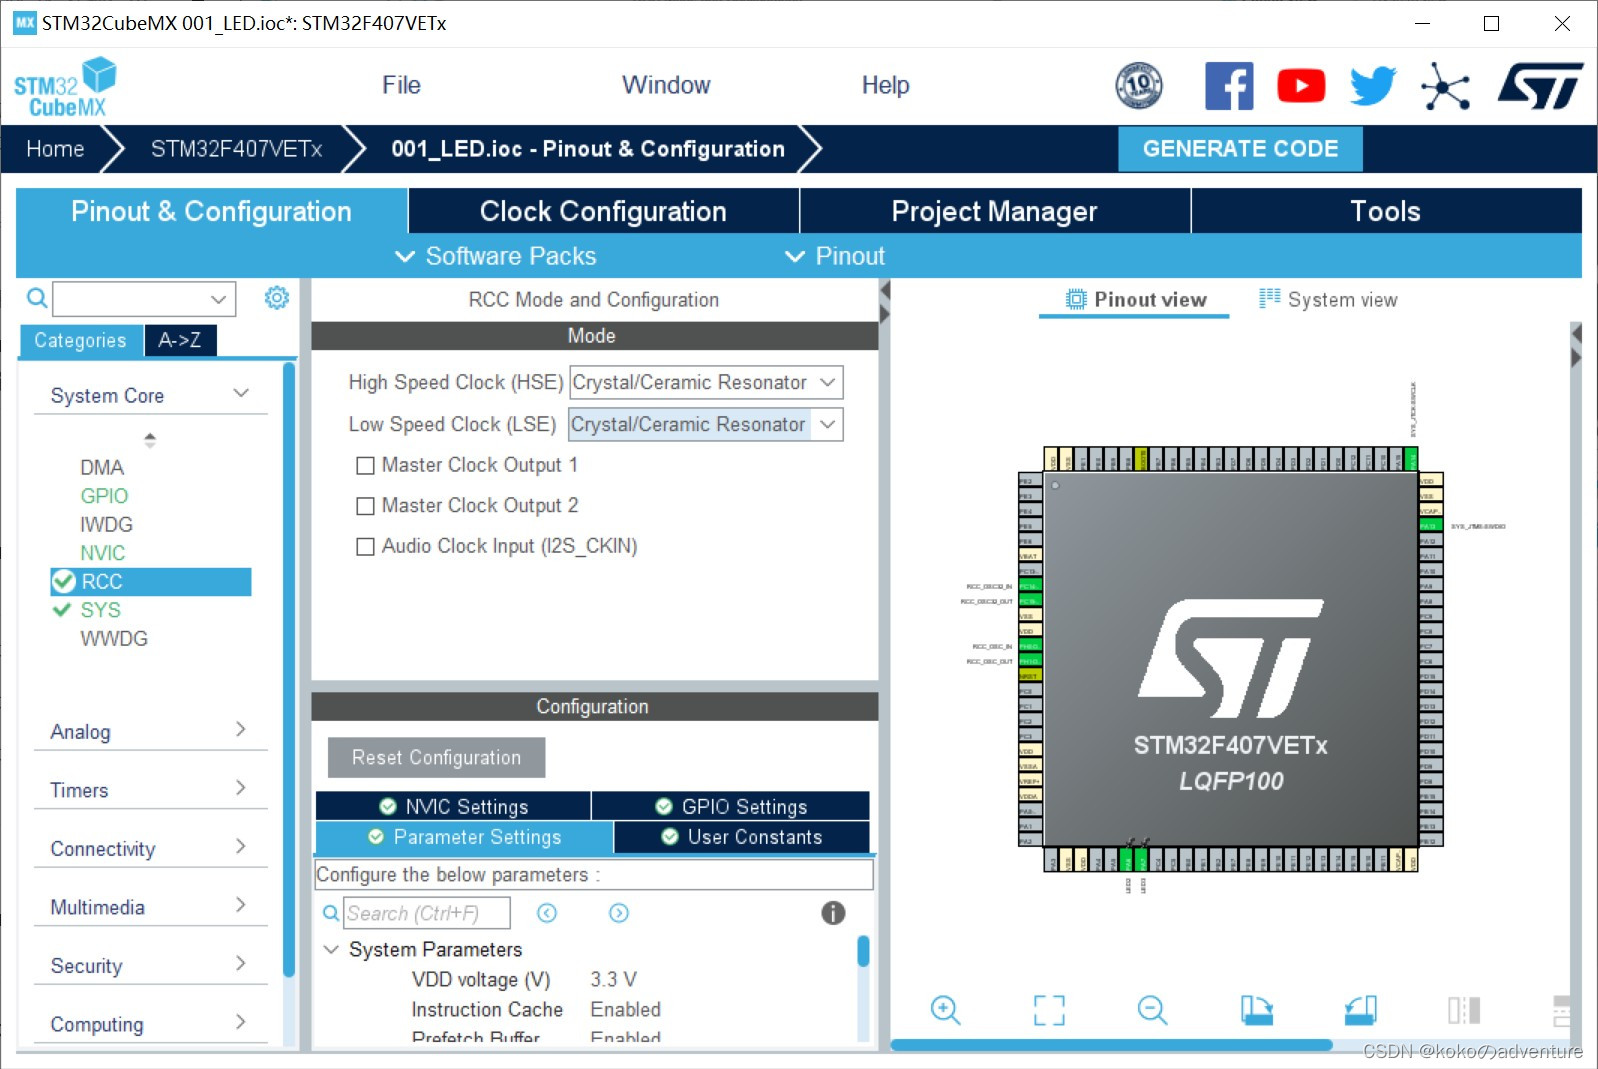Expand the Multimedia category
The height and width of the screenshot is (1069, 1598).
tap(241, 906)
